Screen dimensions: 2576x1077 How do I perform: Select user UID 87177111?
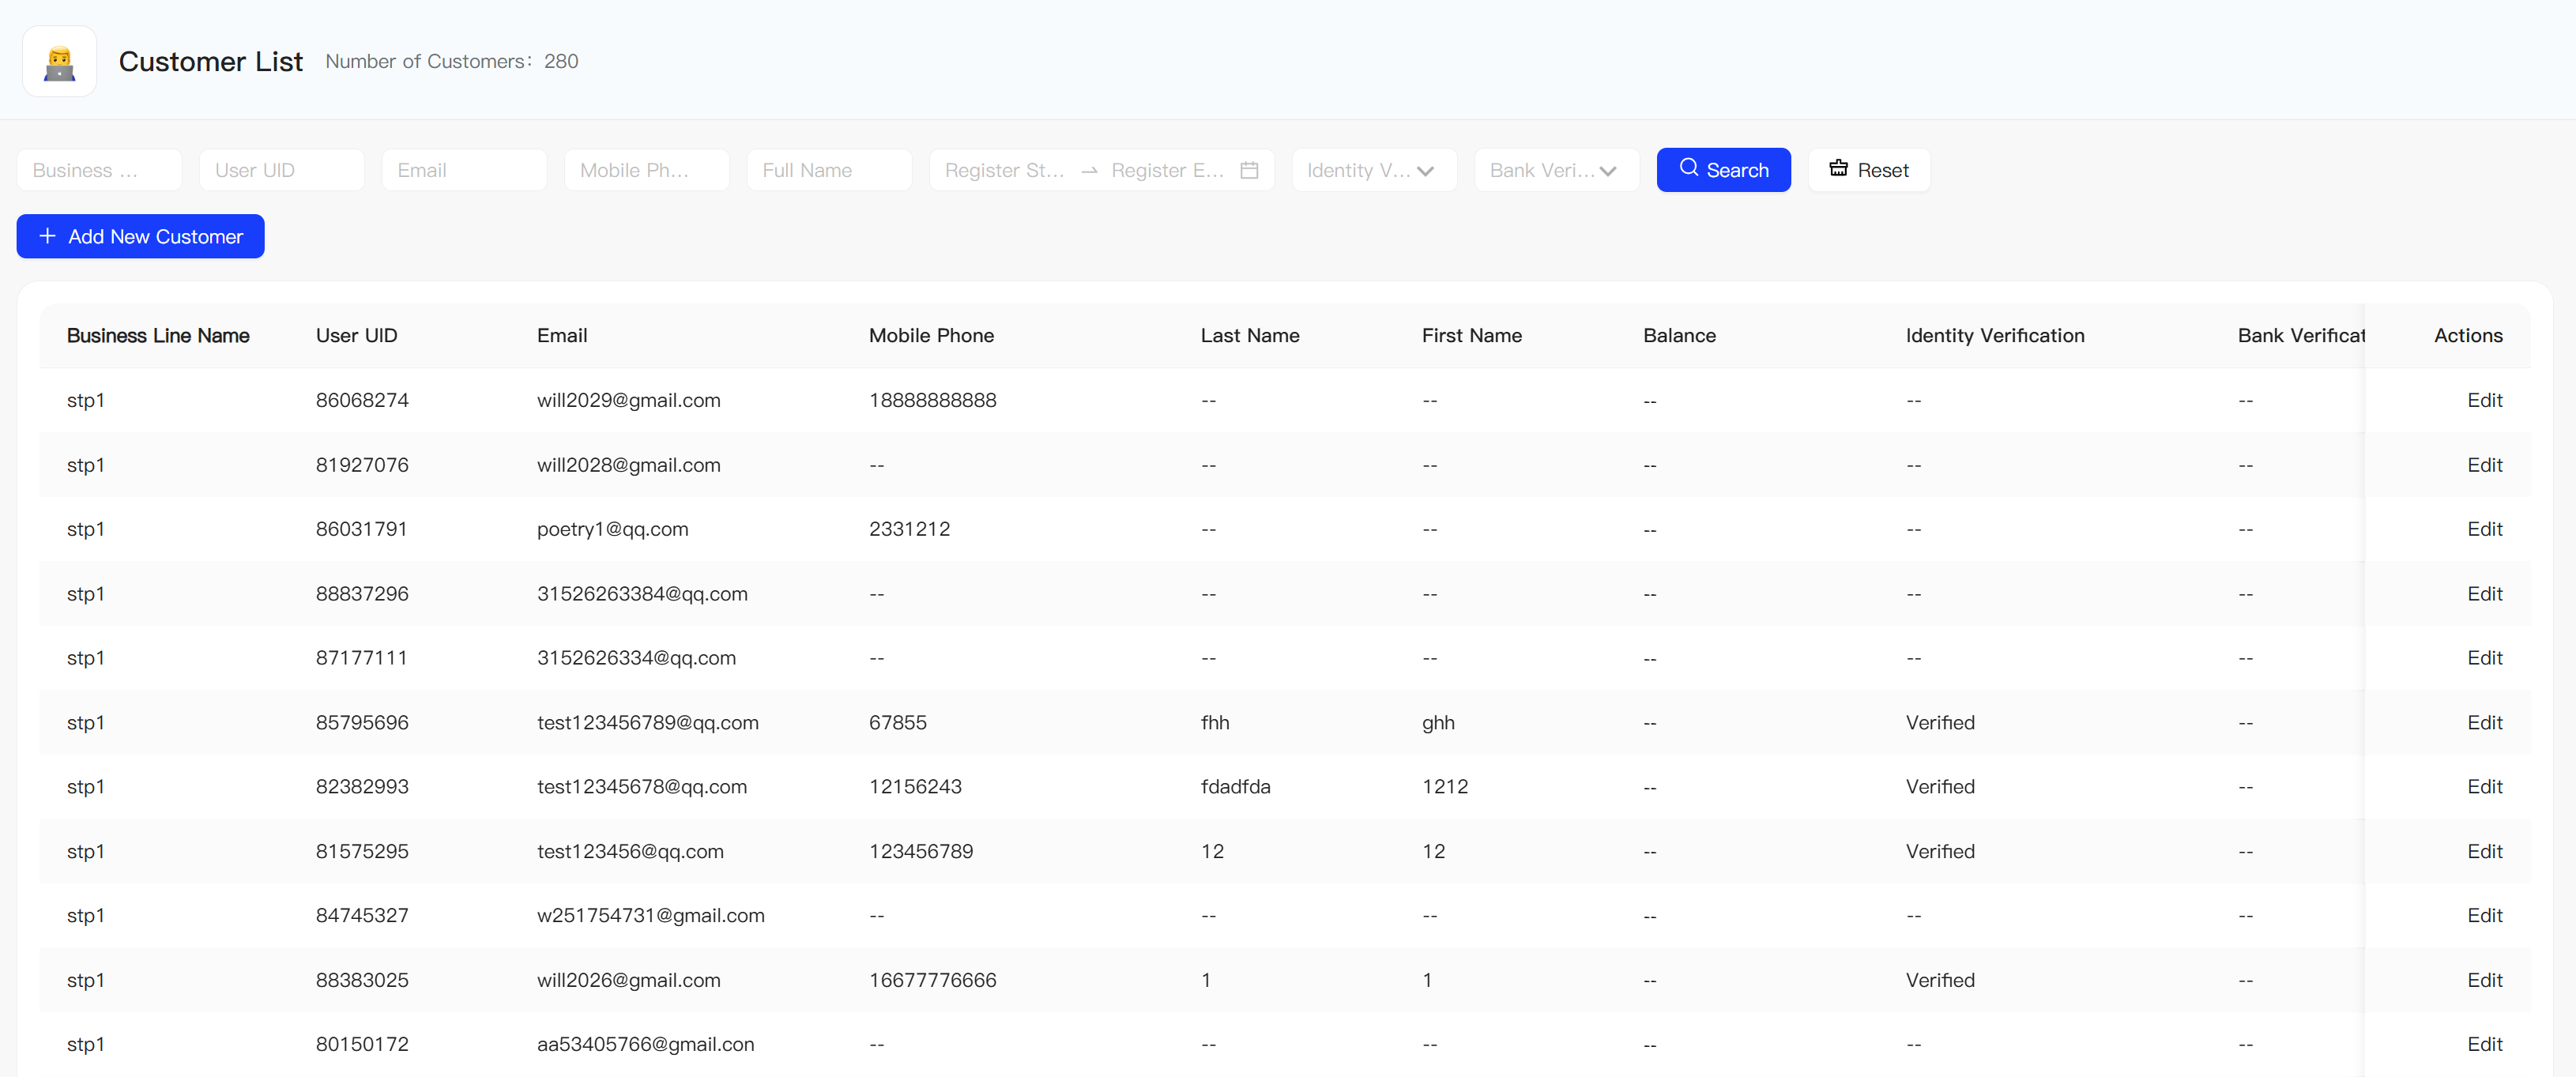[361, 658]
